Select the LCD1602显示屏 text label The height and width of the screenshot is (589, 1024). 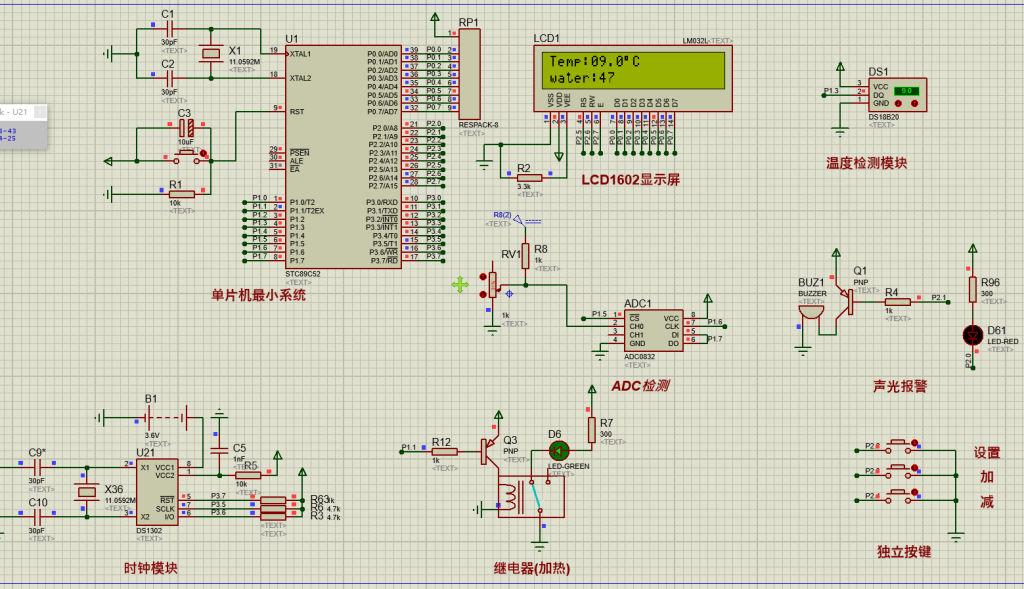click(x=630, y=179)
